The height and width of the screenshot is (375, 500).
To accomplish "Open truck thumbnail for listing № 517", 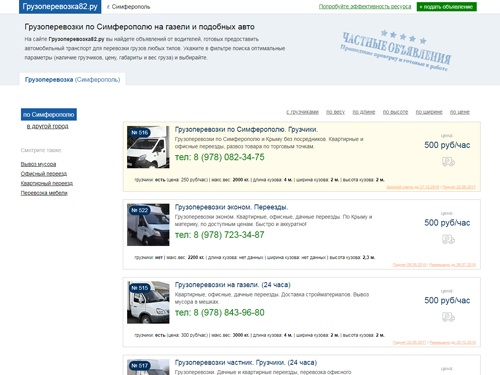I will pos(148,367).
